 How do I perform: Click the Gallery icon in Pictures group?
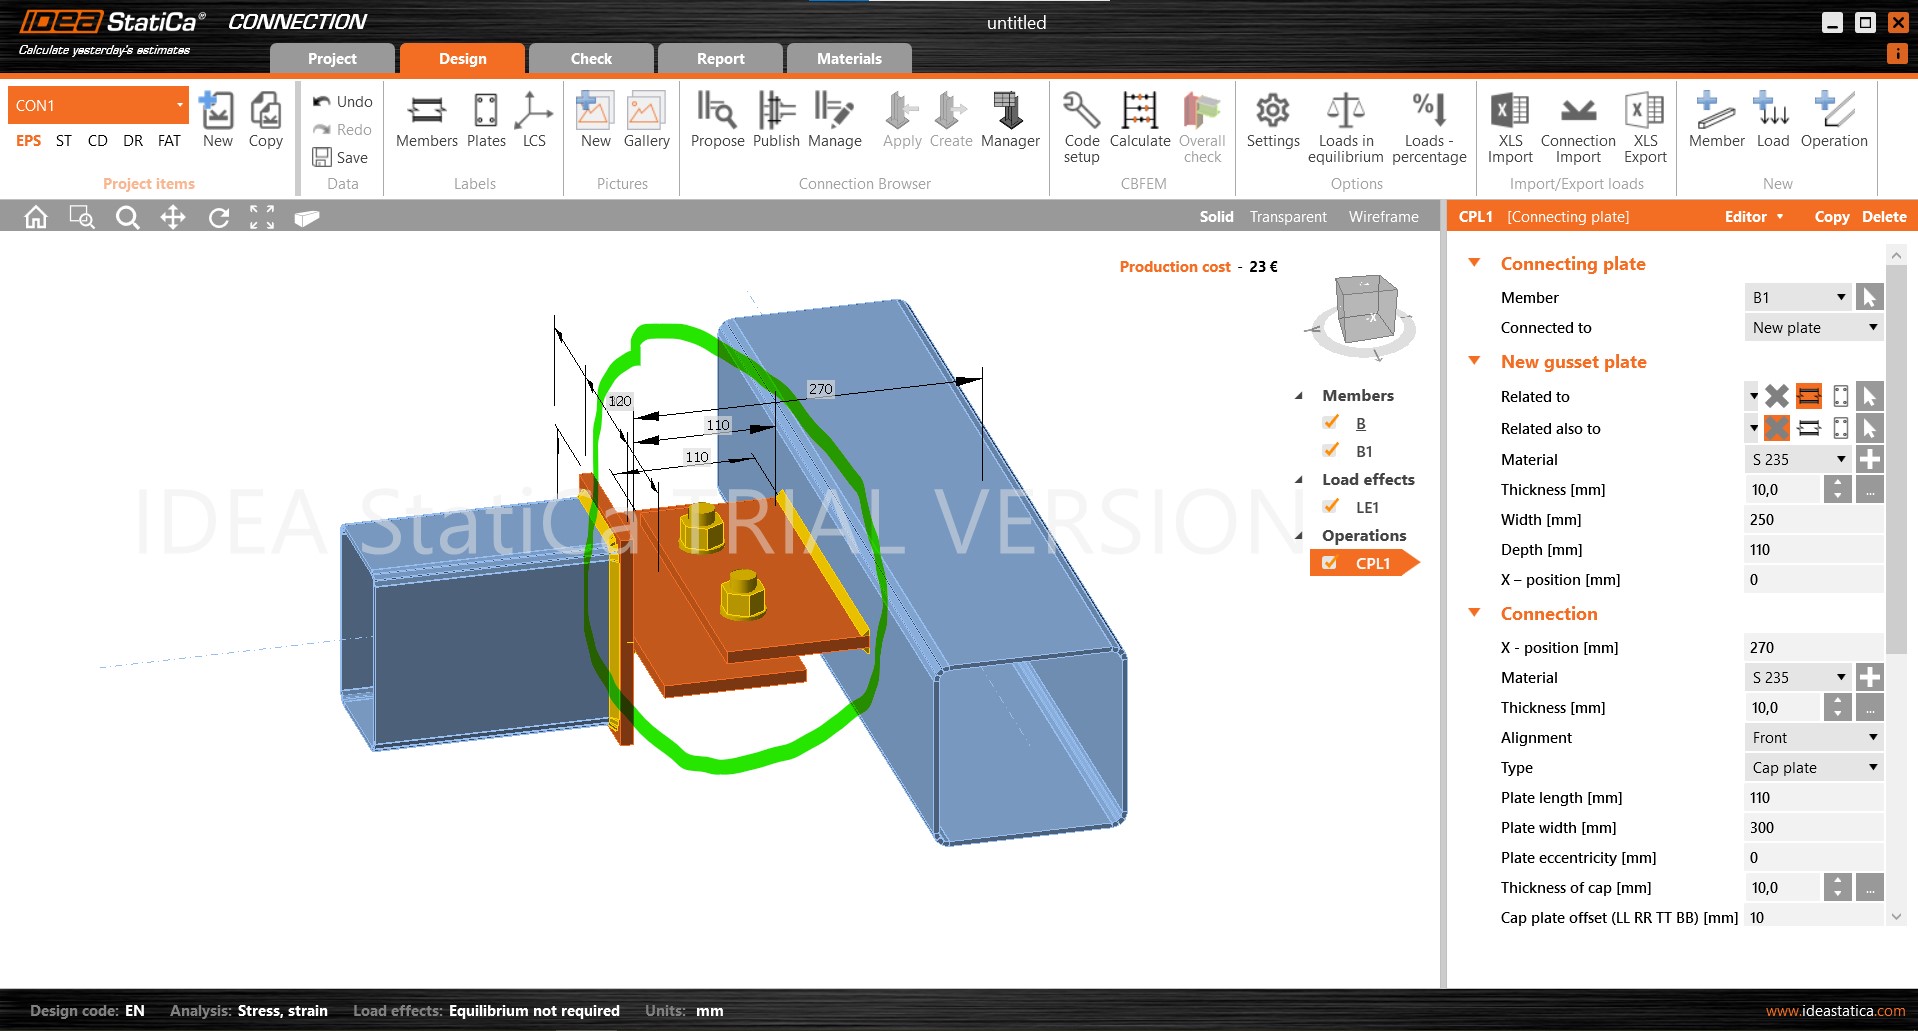646,120
